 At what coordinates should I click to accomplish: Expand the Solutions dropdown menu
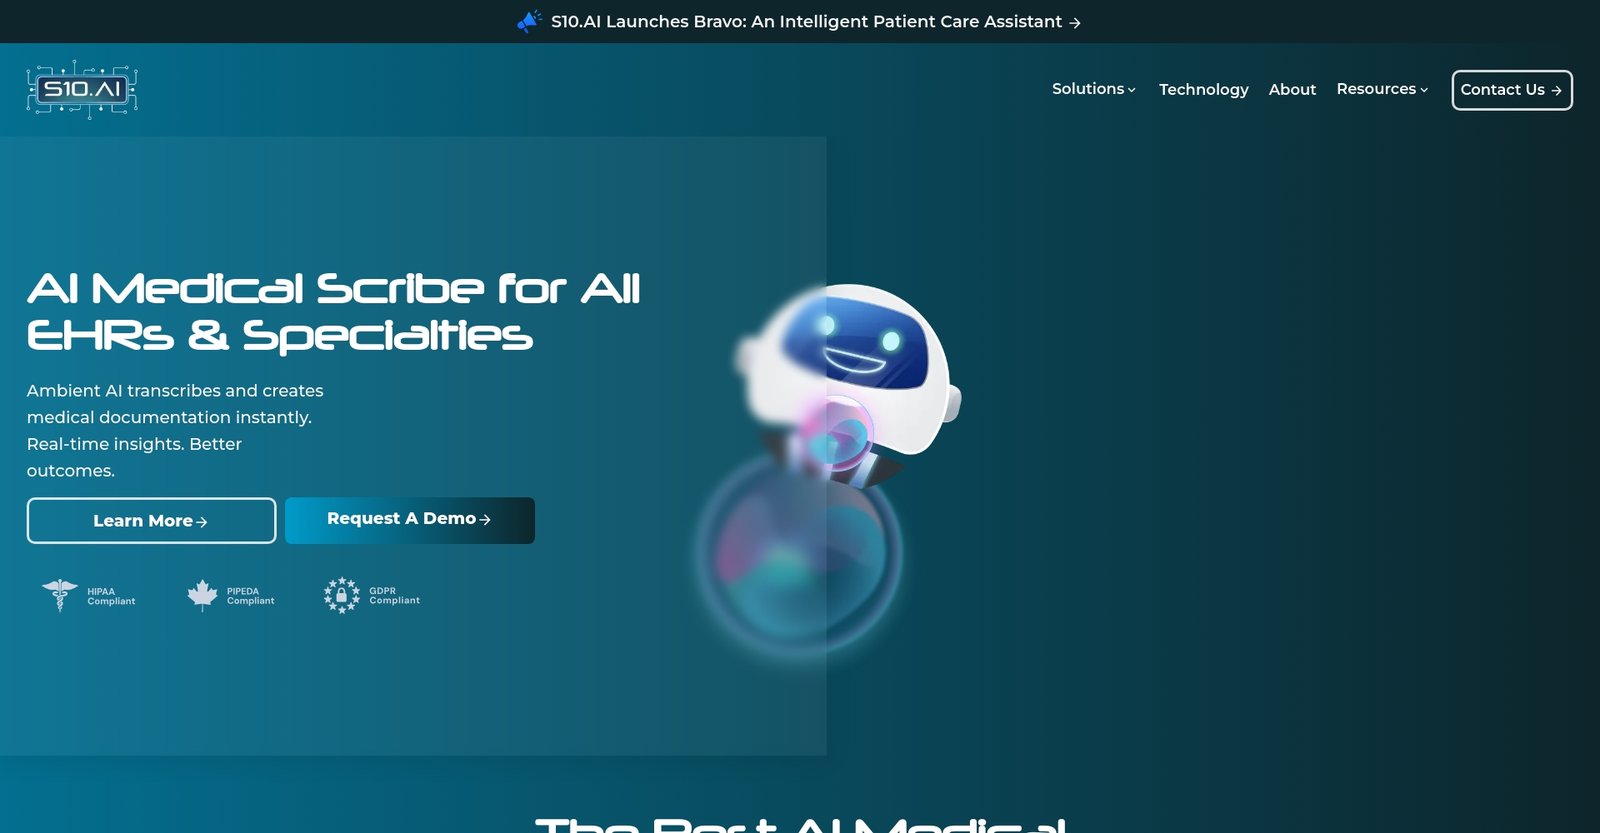1093,89
